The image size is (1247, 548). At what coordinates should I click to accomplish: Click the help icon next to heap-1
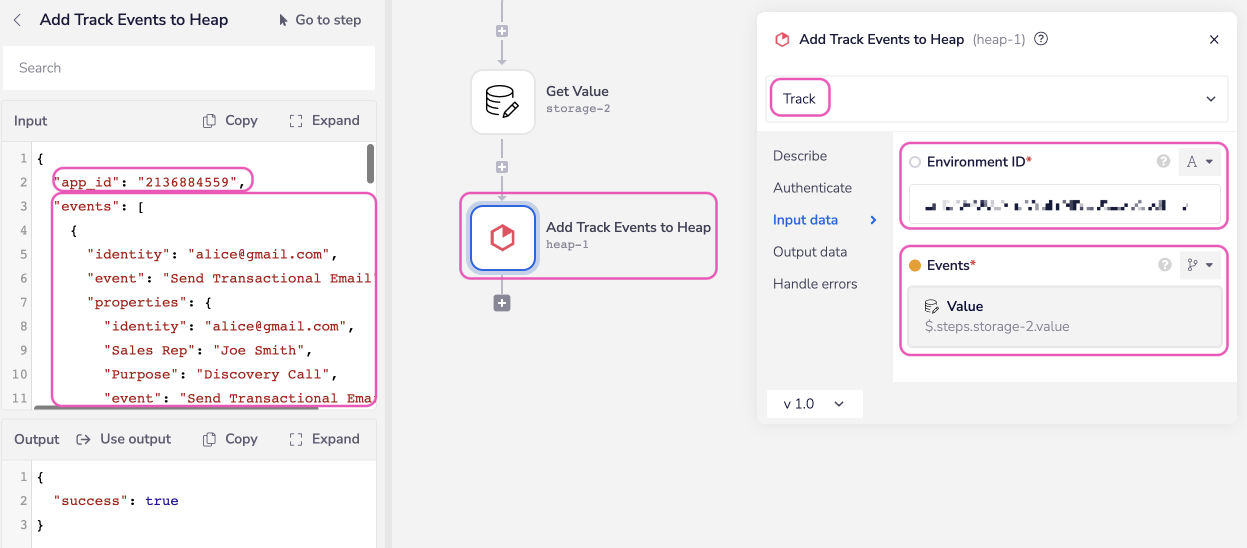pos(1041,40)
